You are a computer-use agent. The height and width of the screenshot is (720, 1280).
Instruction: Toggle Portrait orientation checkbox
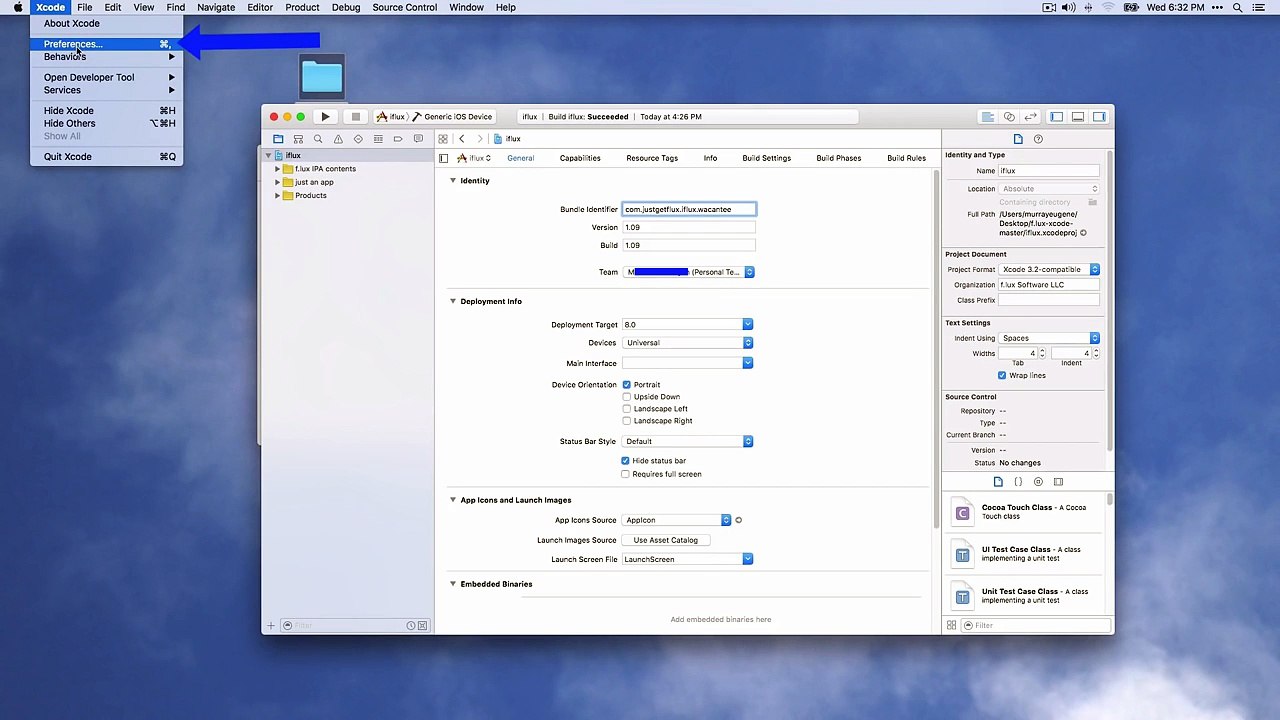(x=627, y=385)
